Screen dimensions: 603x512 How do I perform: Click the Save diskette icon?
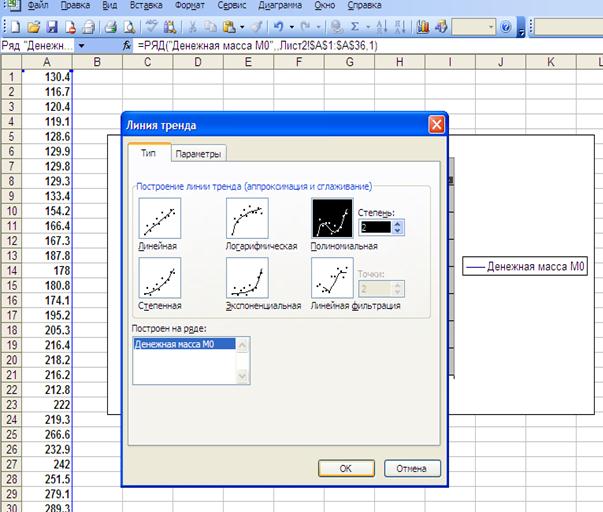52,27
